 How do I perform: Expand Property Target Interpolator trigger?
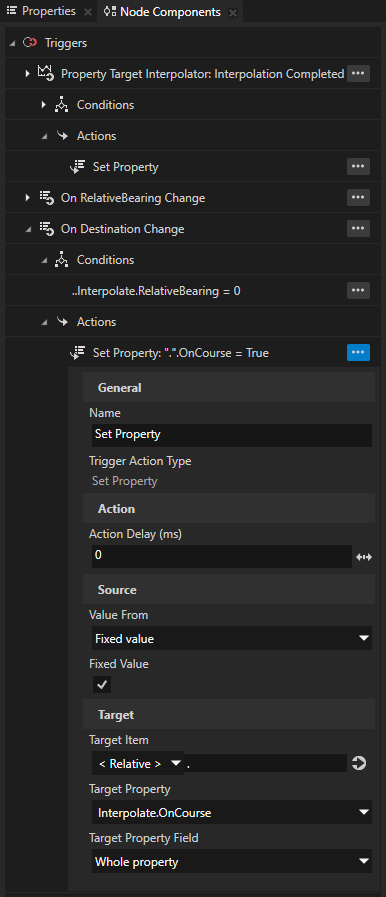(27, 74)
